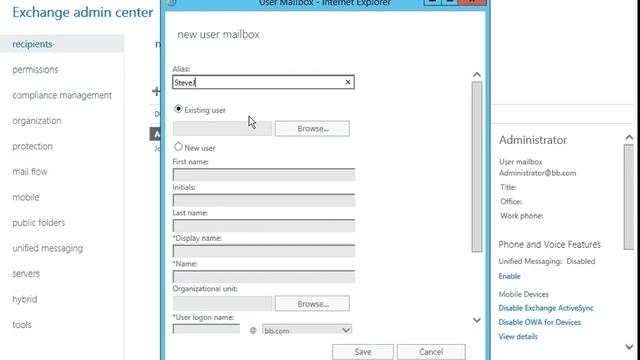Click the details pane scroll down arrow
The height and width of the screenshot is (360, 640).
coord(629,347)
